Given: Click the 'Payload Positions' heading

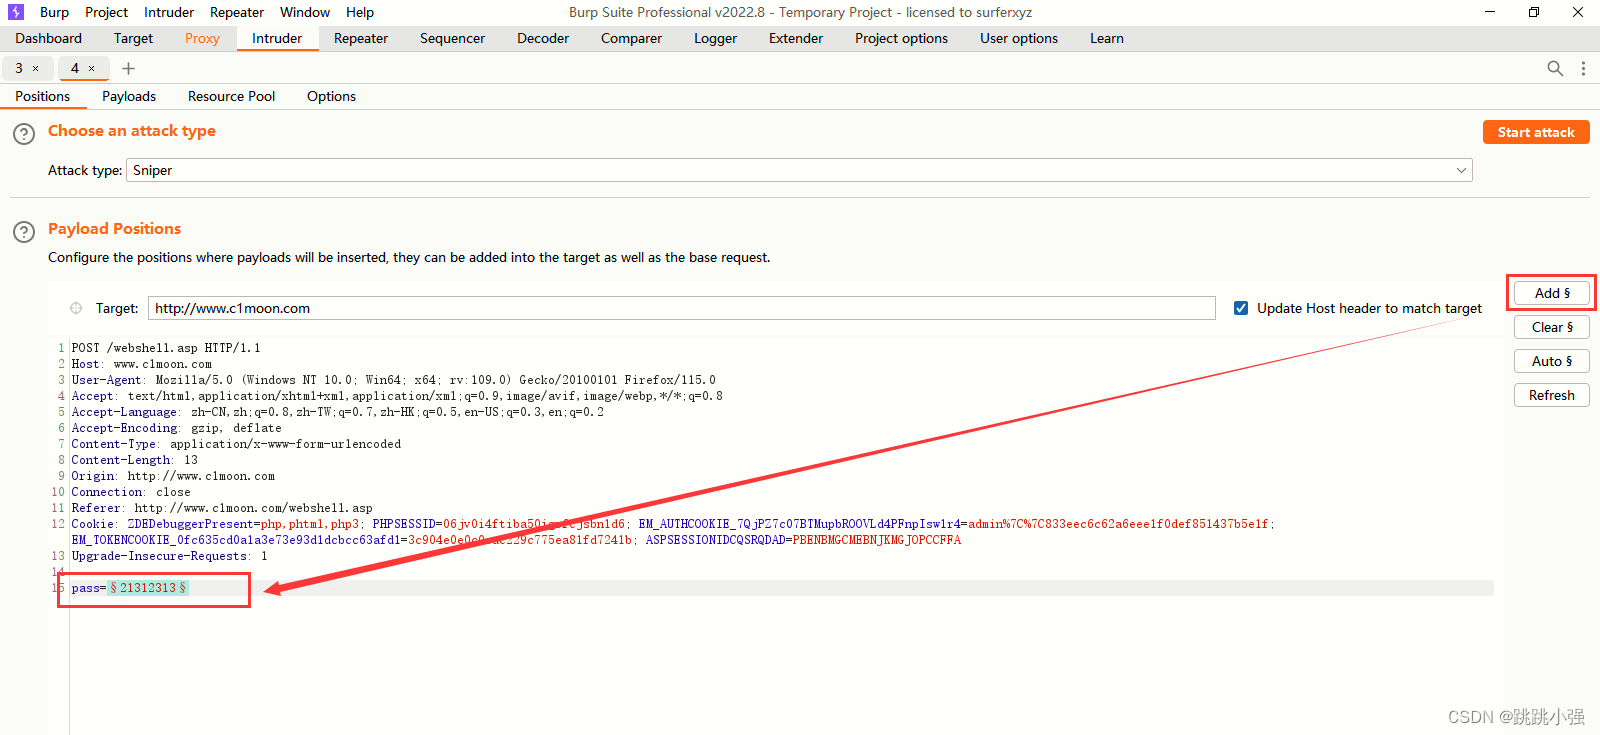Looking at the screenshot, I should coord(115,229).
